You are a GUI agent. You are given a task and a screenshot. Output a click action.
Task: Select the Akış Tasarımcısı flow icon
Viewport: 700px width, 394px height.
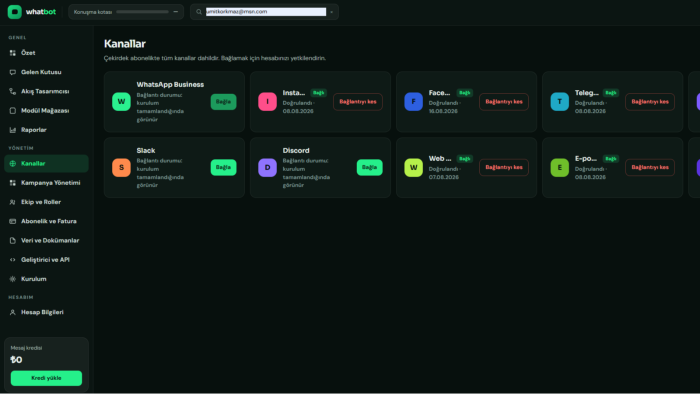[12, 91]
